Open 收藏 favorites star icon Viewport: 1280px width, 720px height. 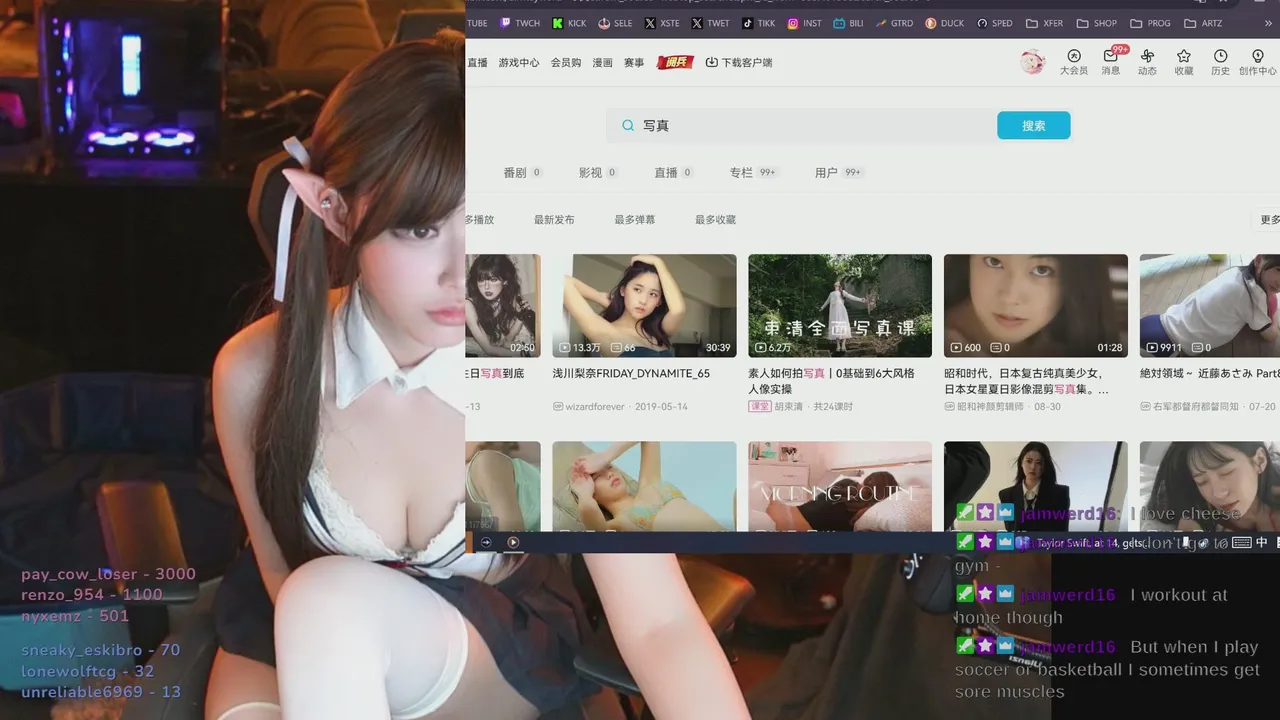tap(1184, 62)
